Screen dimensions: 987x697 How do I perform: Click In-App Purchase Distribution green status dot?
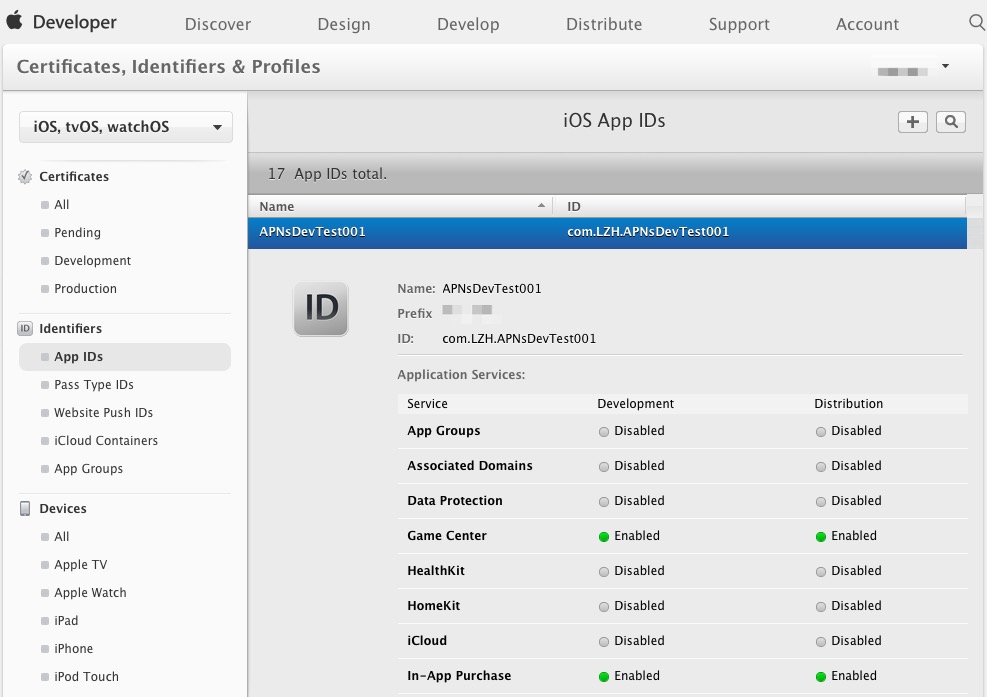pos(821,676)
